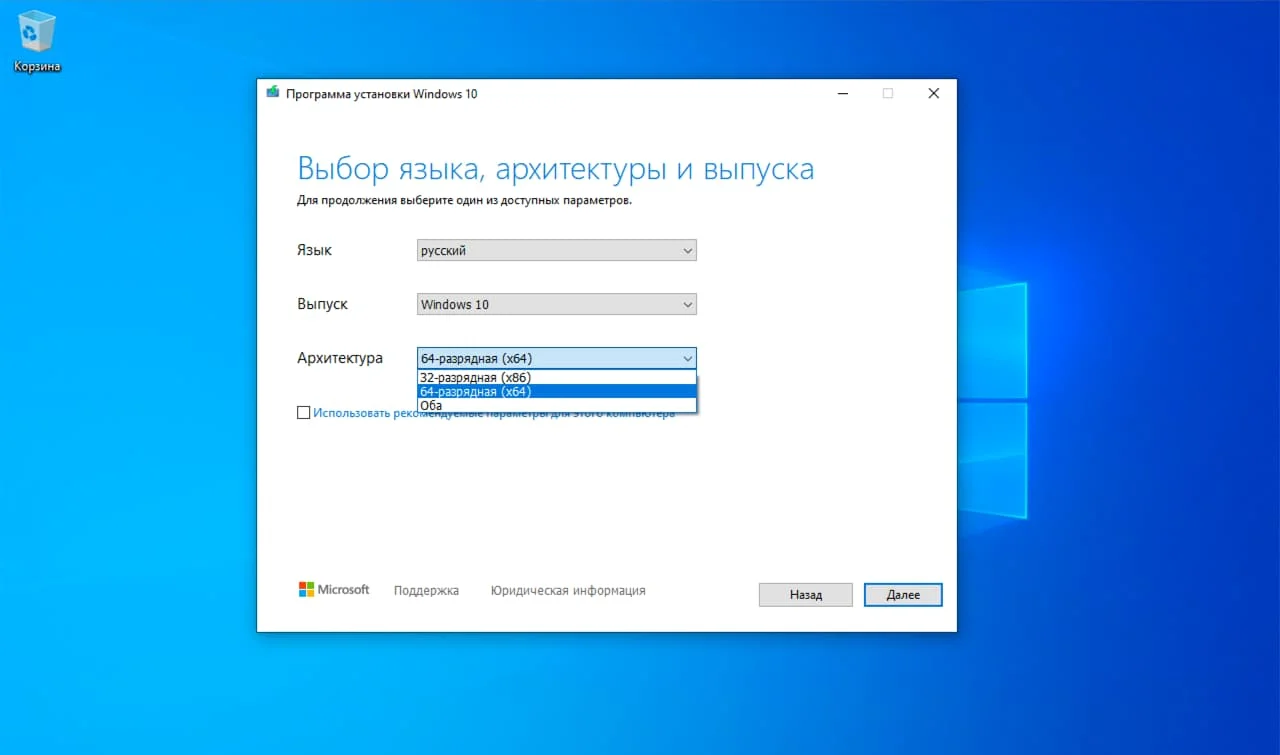This screenshot has height=755, width=1280.
Task: Open the Поддержка link
Action: coord(426,591)
